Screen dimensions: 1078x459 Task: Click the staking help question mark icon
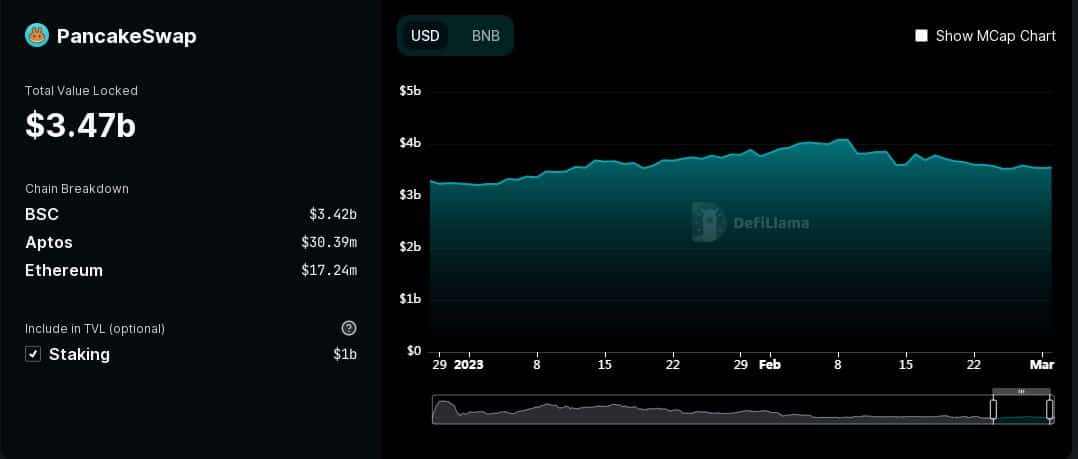coord(348,328)
